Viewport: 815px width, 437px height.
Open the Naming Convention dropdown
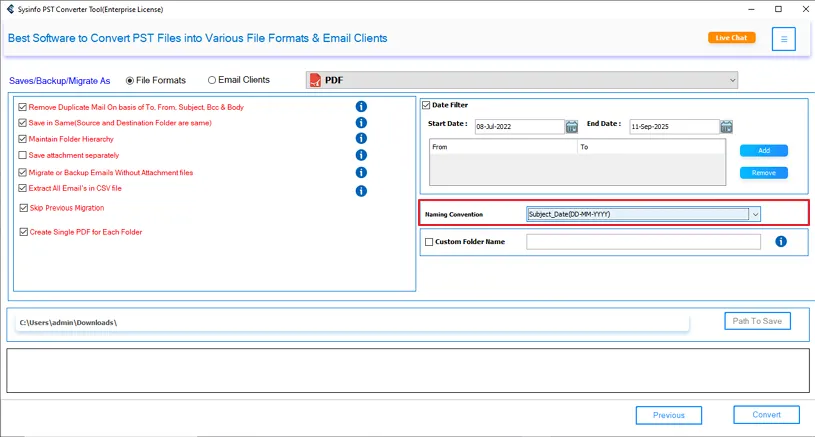pos(755,214)
